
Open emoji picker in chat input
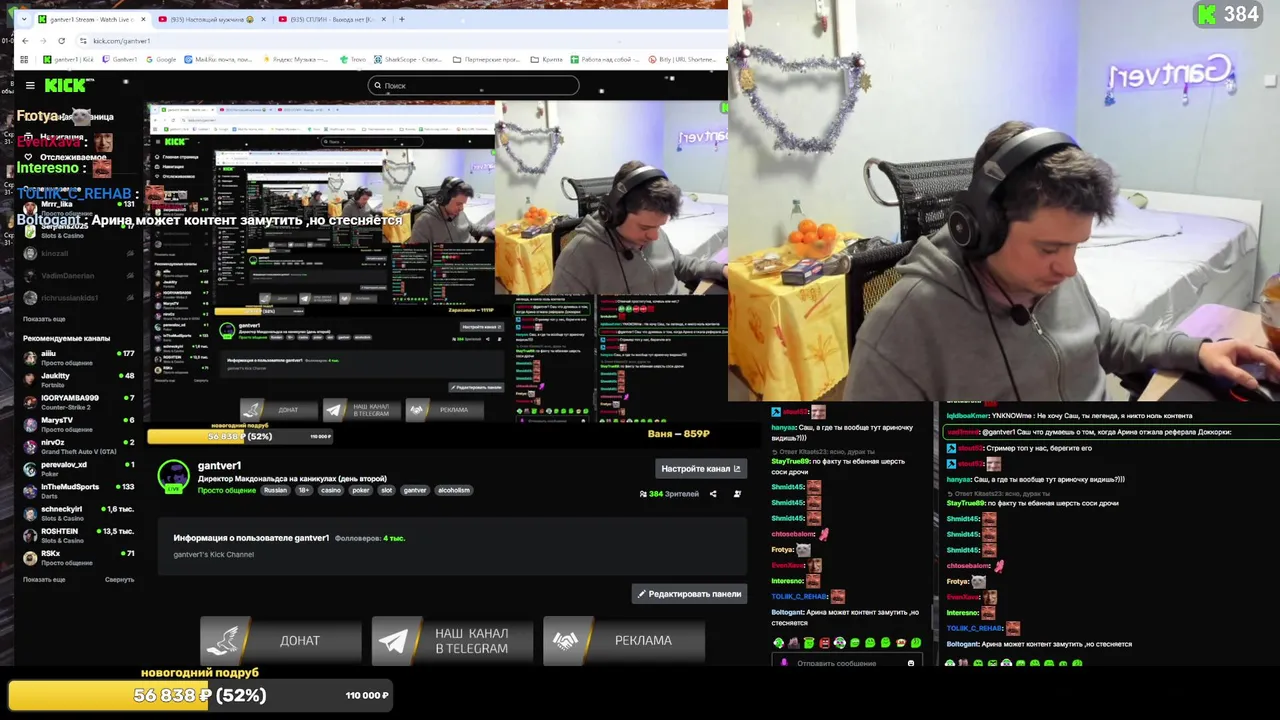[910, 663]
